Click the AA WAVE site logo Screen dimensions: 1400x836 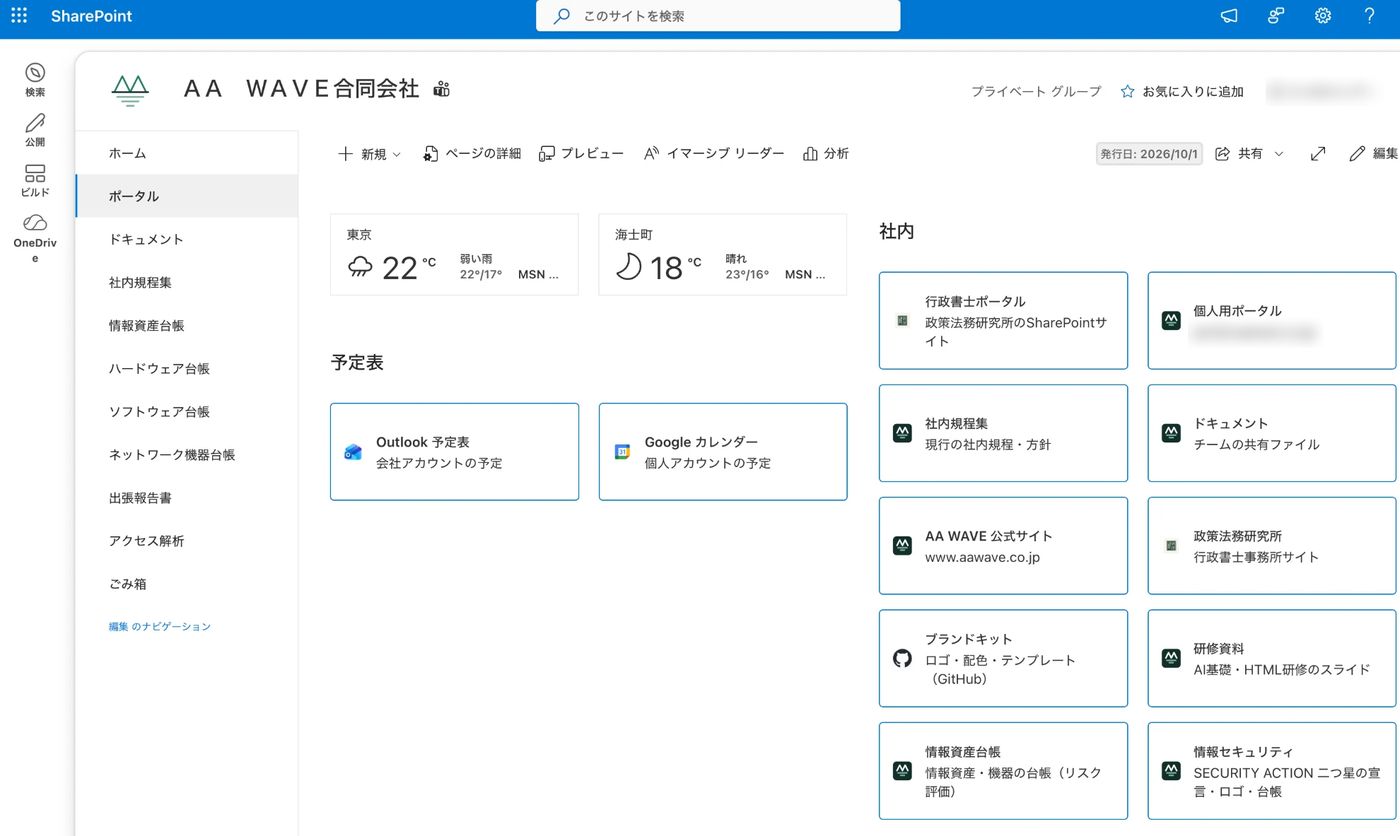(130, 90)
